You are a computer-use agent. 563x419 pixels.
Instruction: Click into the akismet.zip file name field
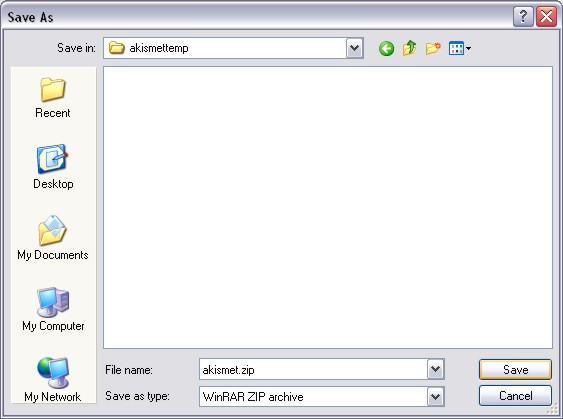[313, 369]
